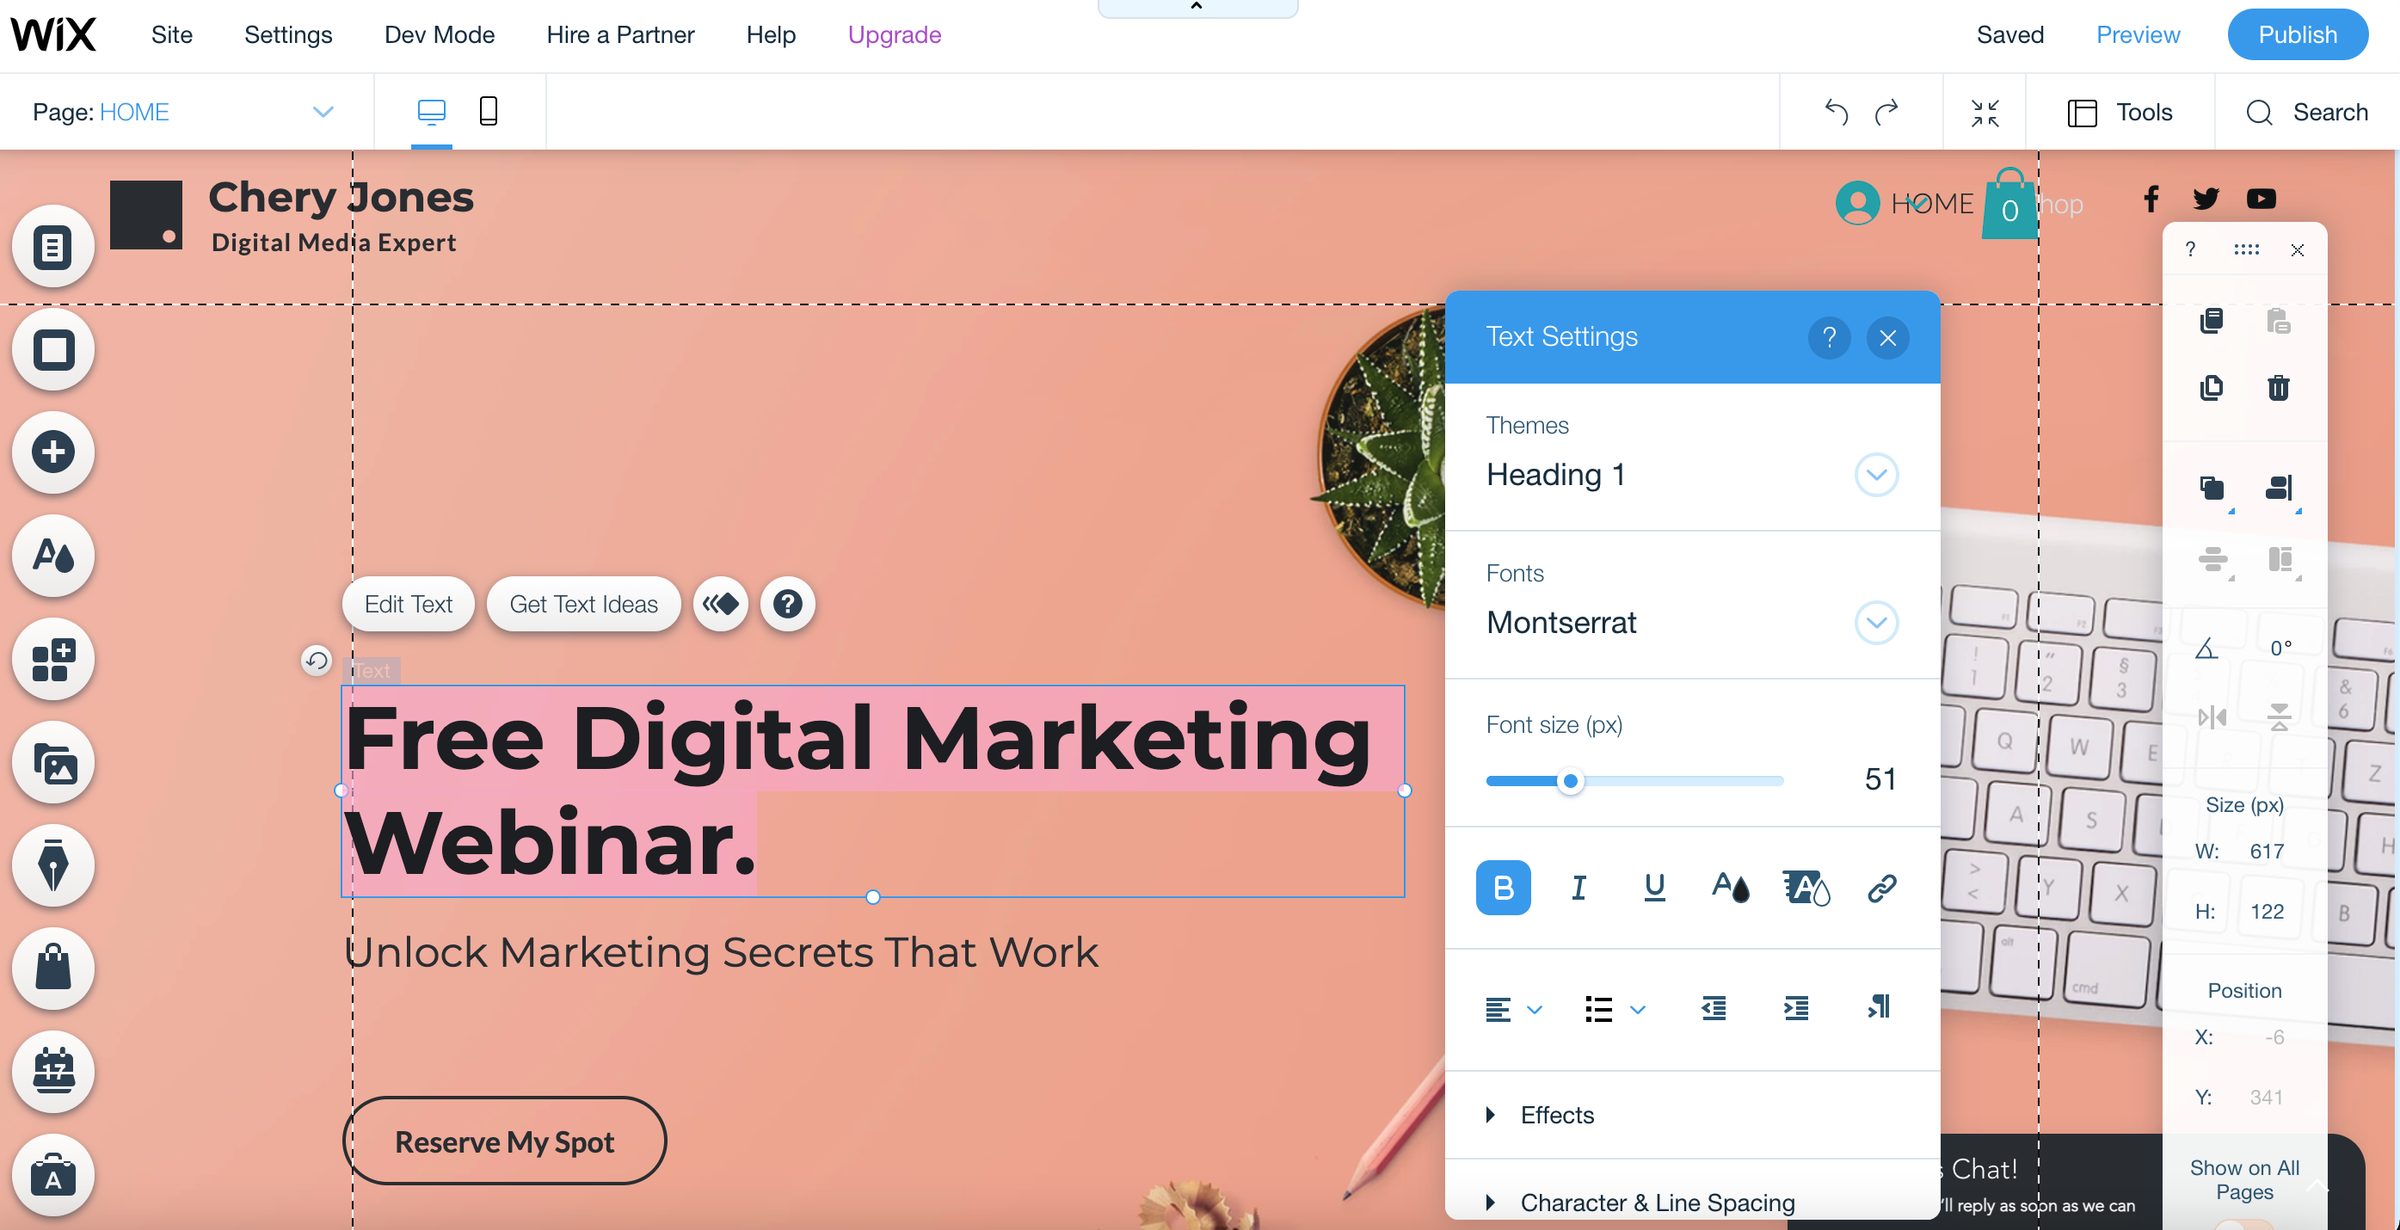
Task: Expand the Character & Line Spacing section
Action: [x=1656, y=1202]
